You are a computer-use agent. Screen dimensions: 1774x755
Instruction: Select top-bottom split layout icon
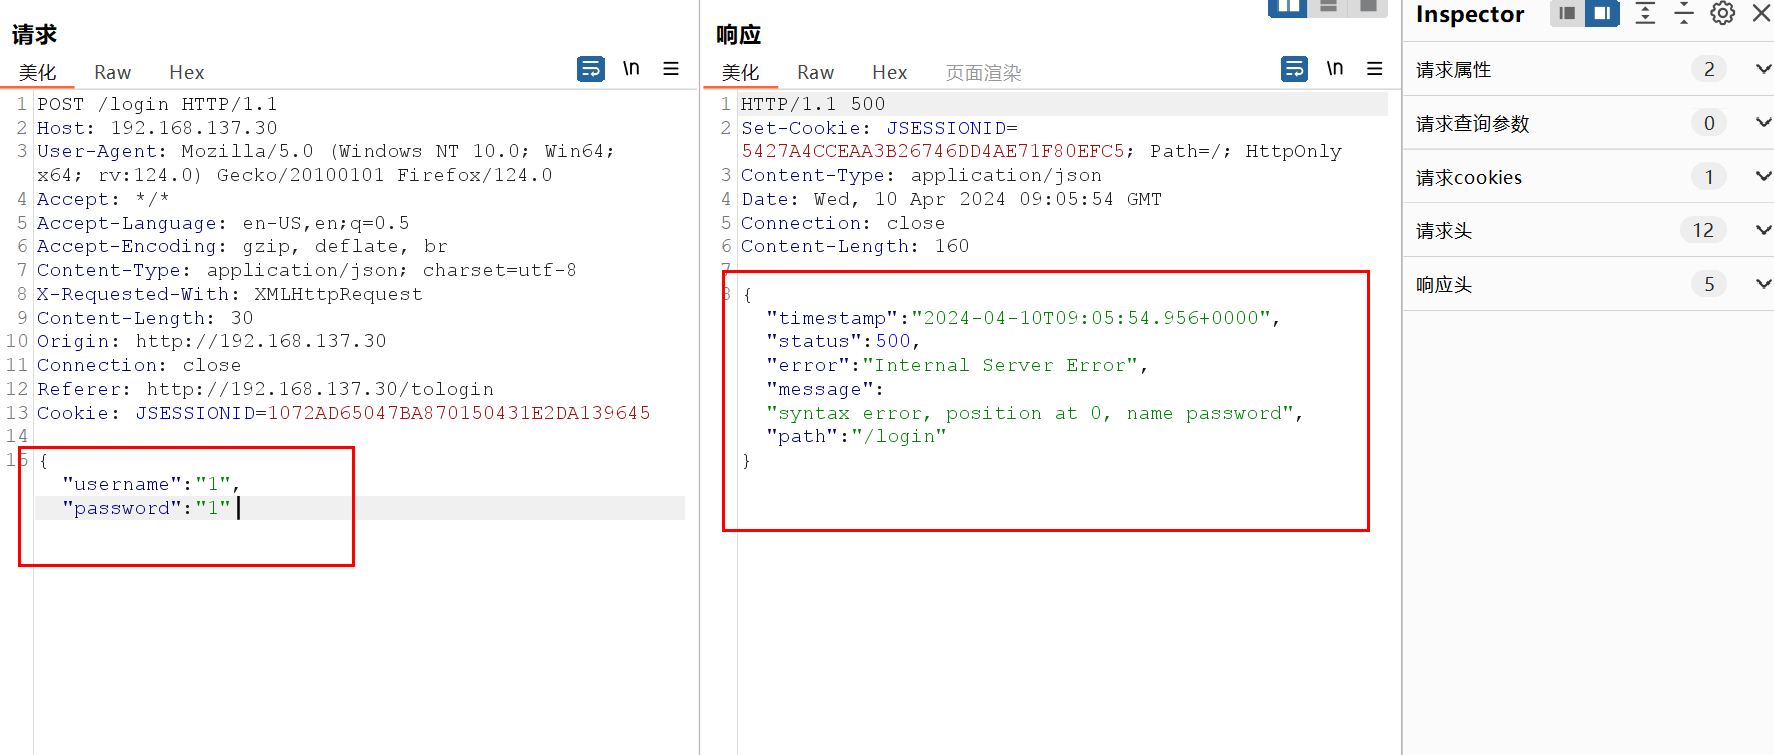[1328, 7]
